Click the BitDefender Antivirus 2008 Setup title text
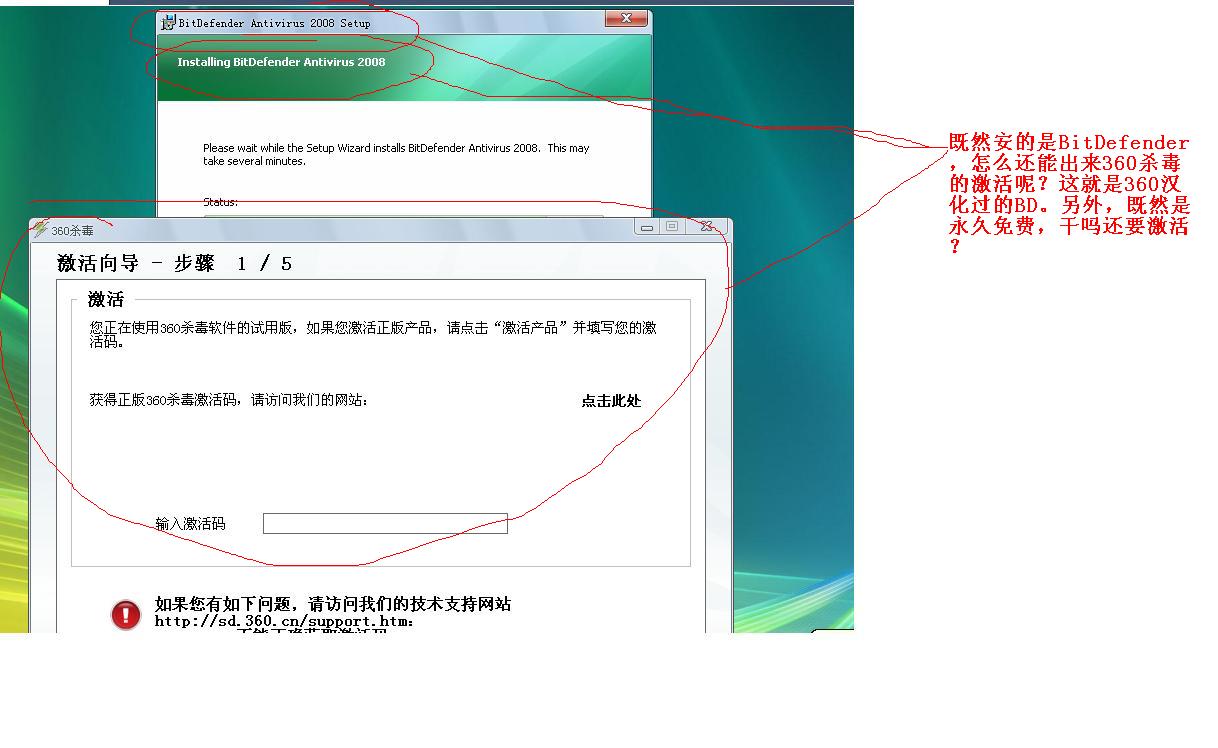 [274, 23]
